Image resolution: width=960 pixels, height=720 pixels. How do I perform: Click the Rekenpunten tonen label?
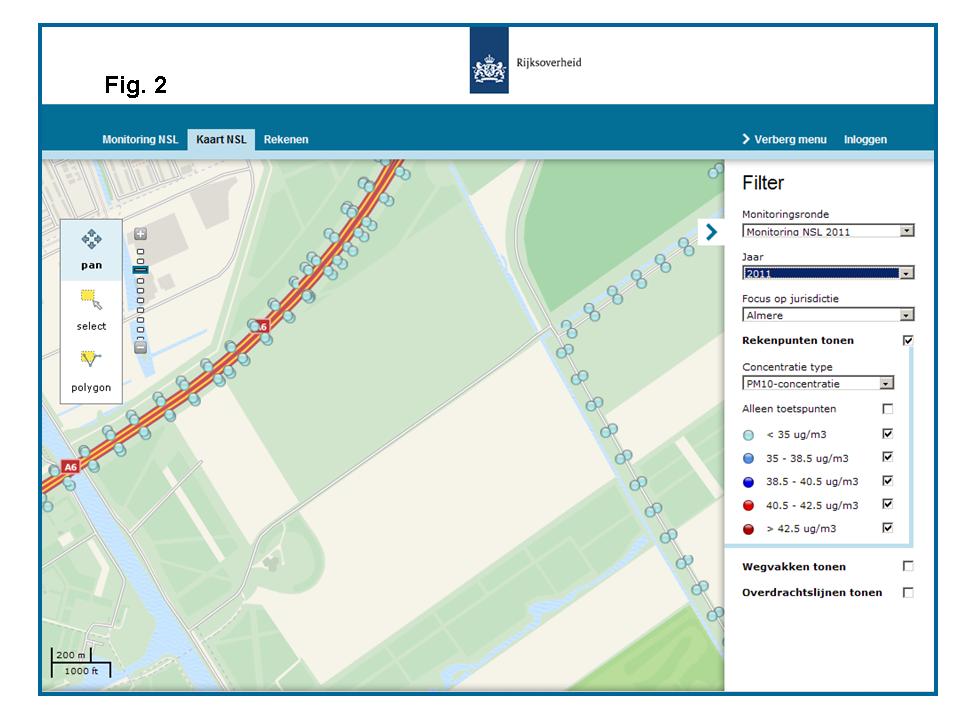(798, 340)
